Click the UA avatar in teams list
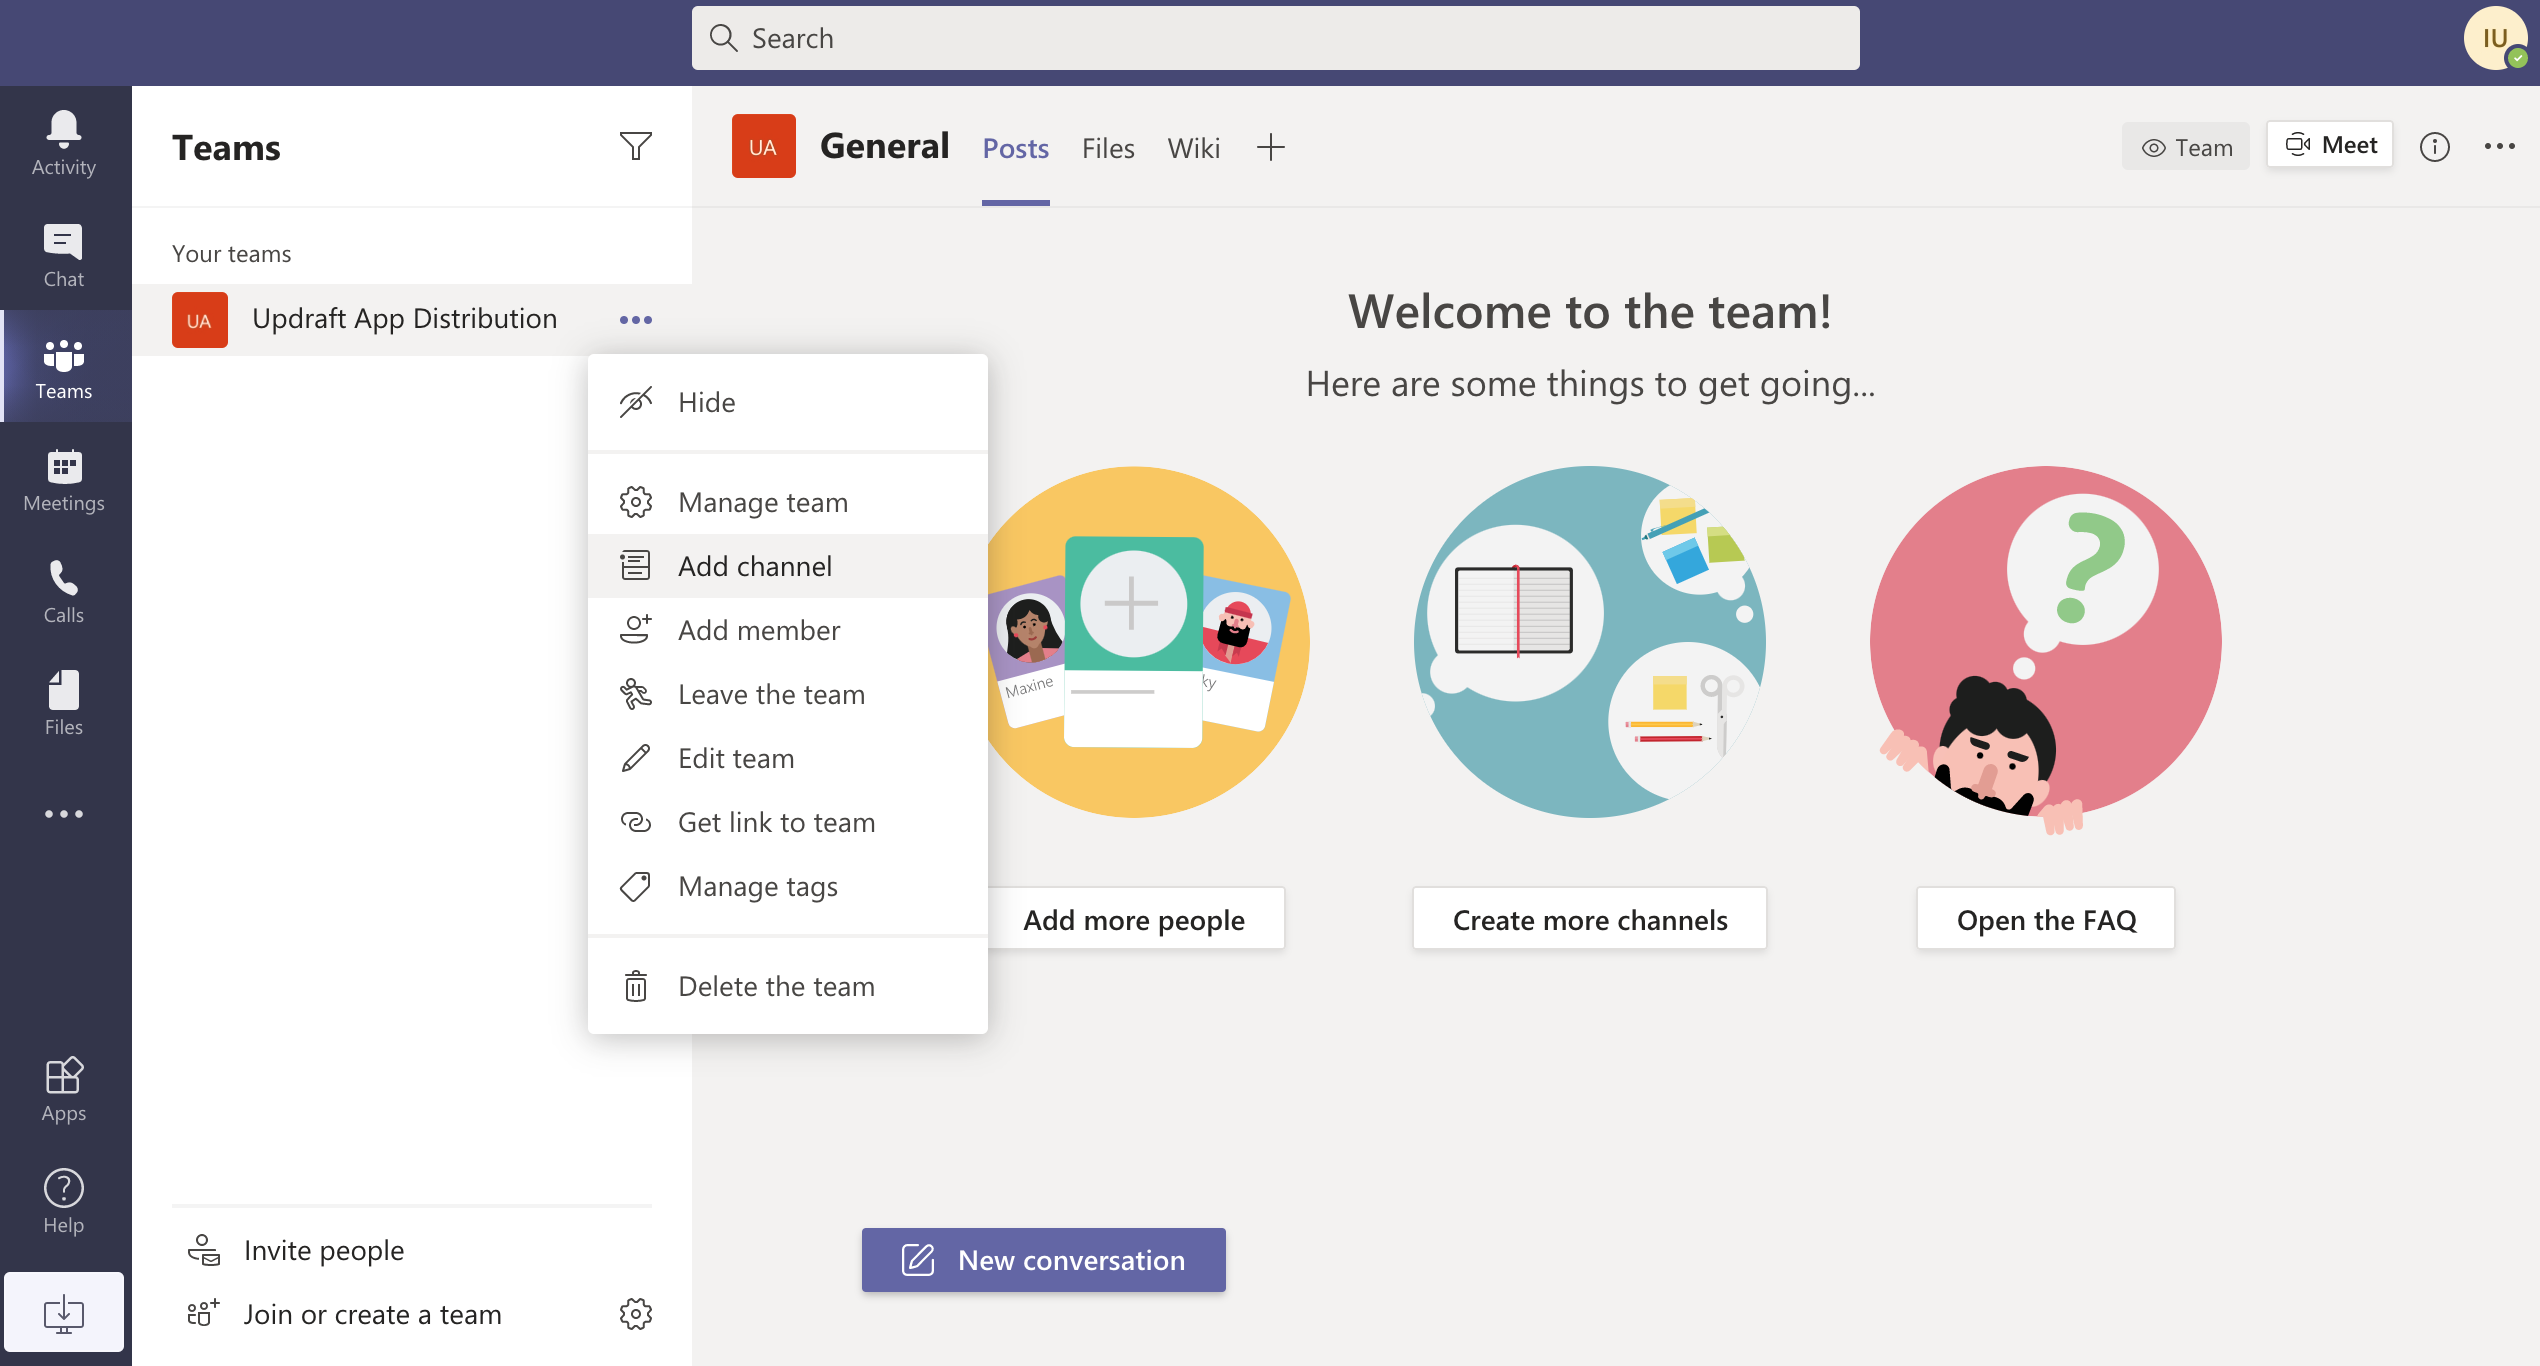This screenshot has width=2540, height=1366. pos(200,320)
